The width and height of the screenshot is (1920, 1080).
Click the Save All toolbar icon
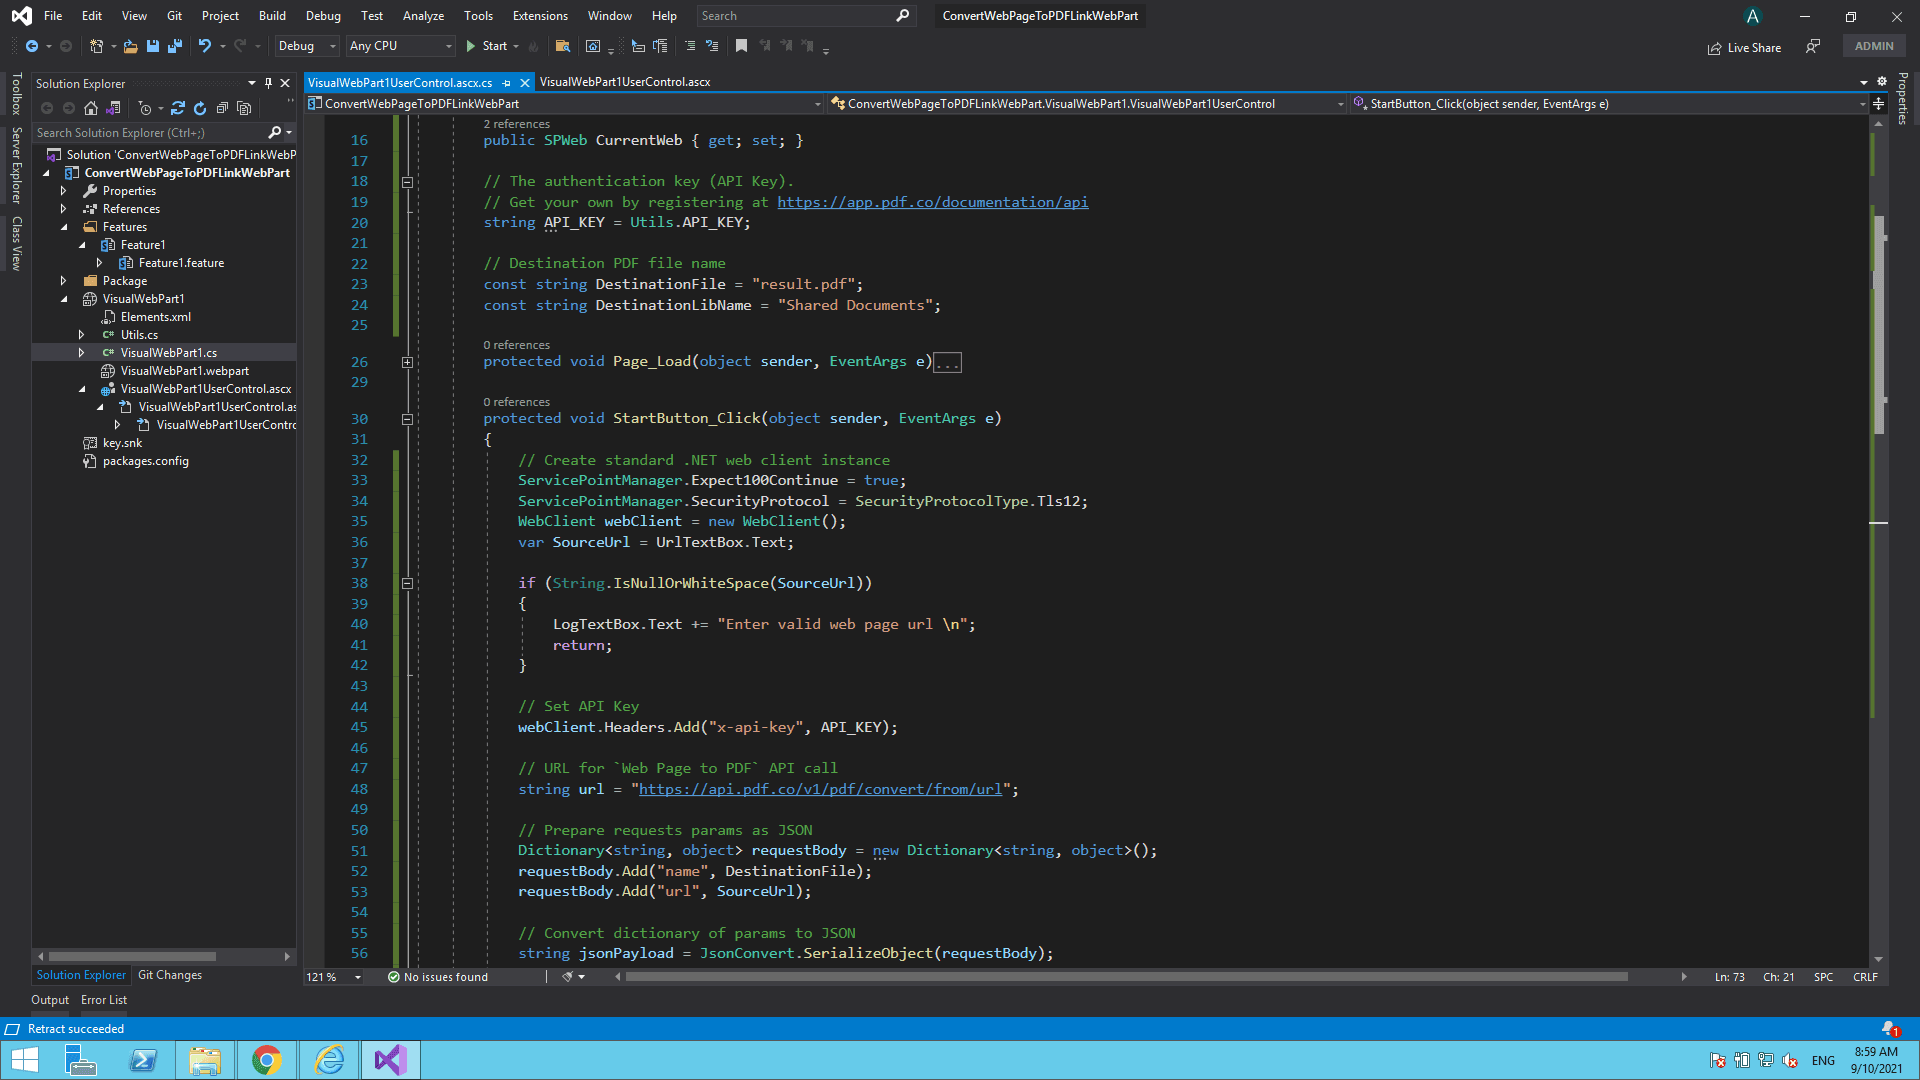pos(175,46)
